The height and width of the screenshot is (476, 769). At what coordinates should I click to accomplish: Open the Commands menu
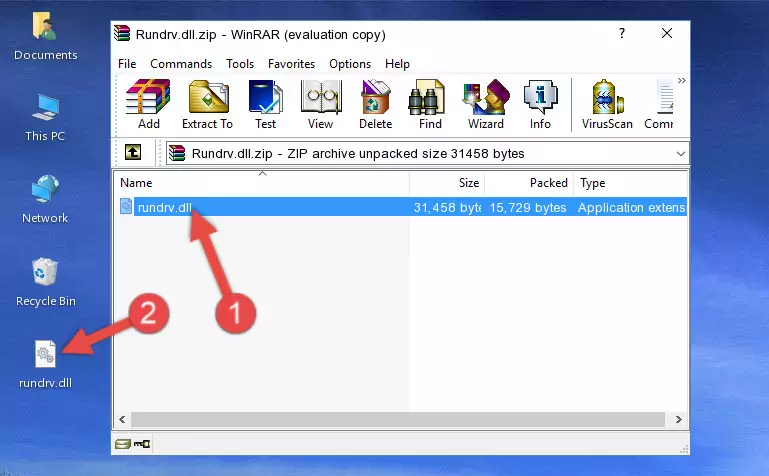pos(181,64)
